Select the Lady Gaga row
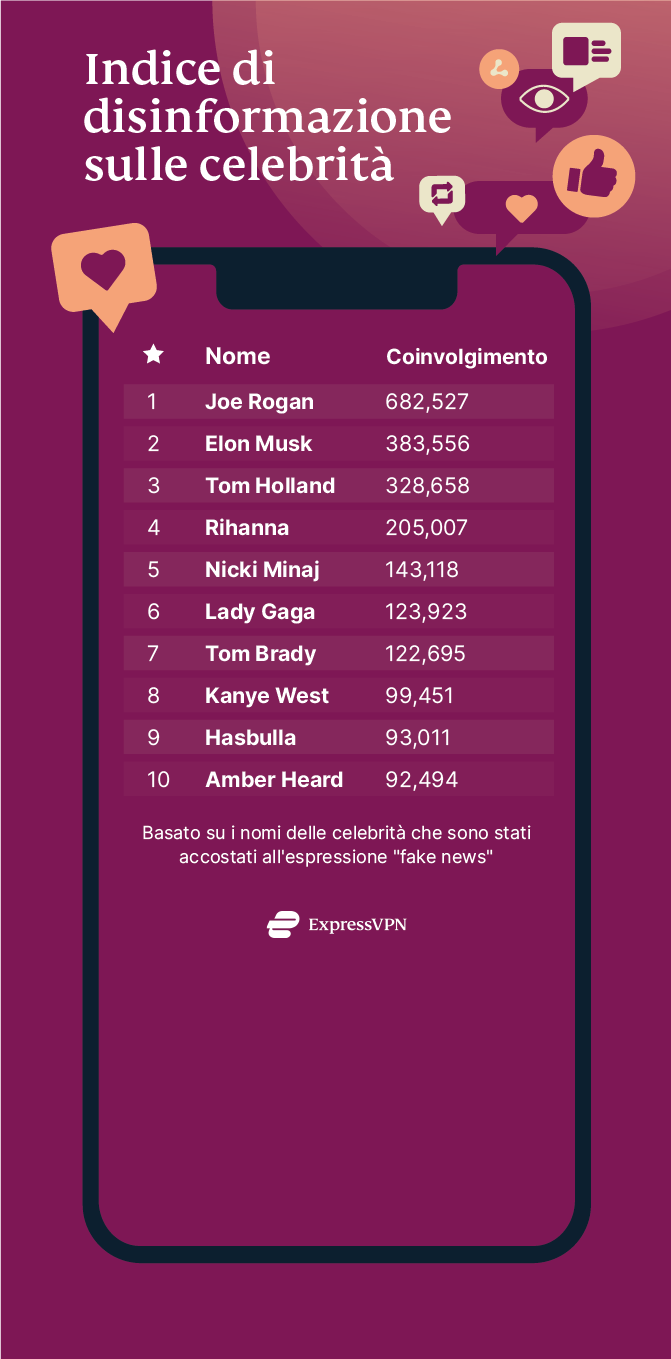This screenshot has width=671, height=1359. (338, 612)
